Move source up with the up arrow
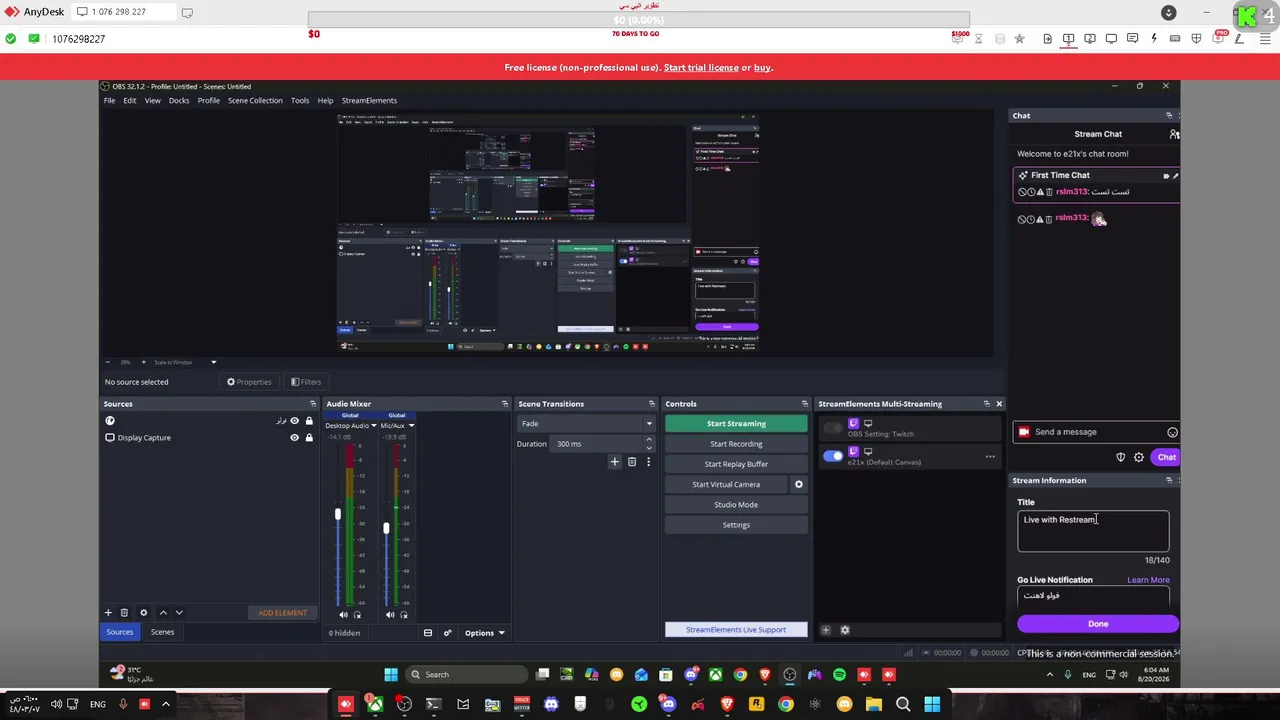The image size is (1280, 720). tap(163, 612)
